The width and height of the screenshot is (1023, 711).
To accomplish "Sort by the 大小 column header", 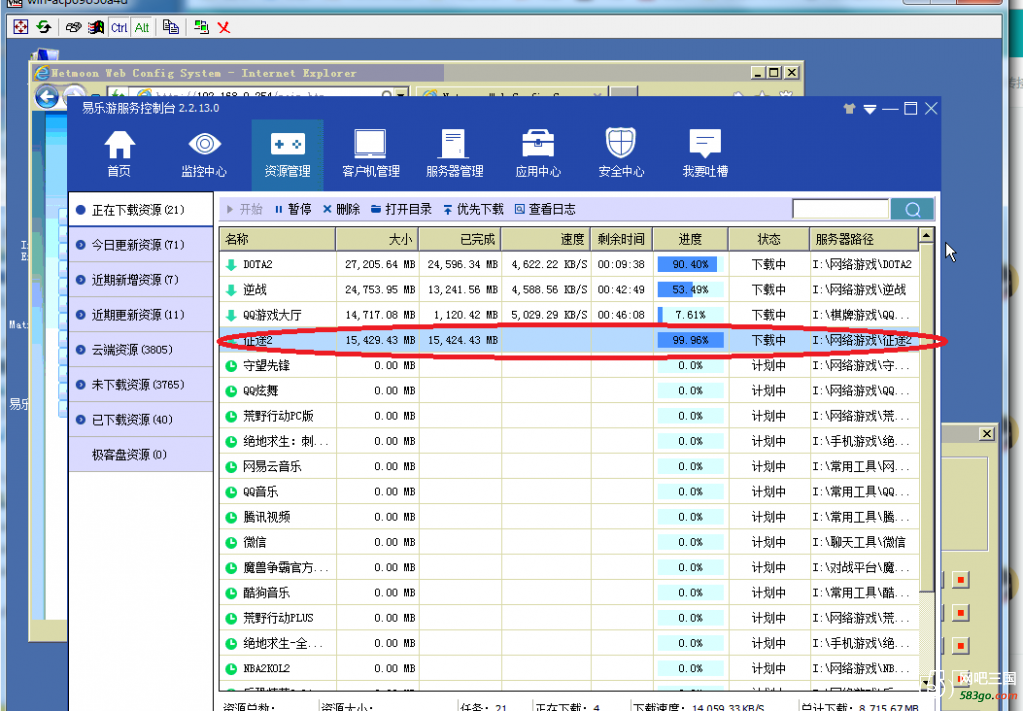I will click(377, 239).
